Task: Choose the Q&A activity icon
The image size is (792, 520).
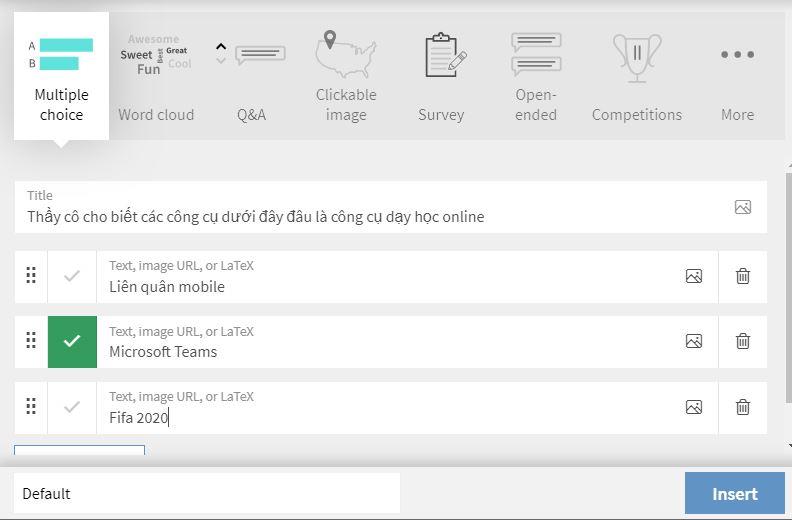Action: click(x=251, y=76)
